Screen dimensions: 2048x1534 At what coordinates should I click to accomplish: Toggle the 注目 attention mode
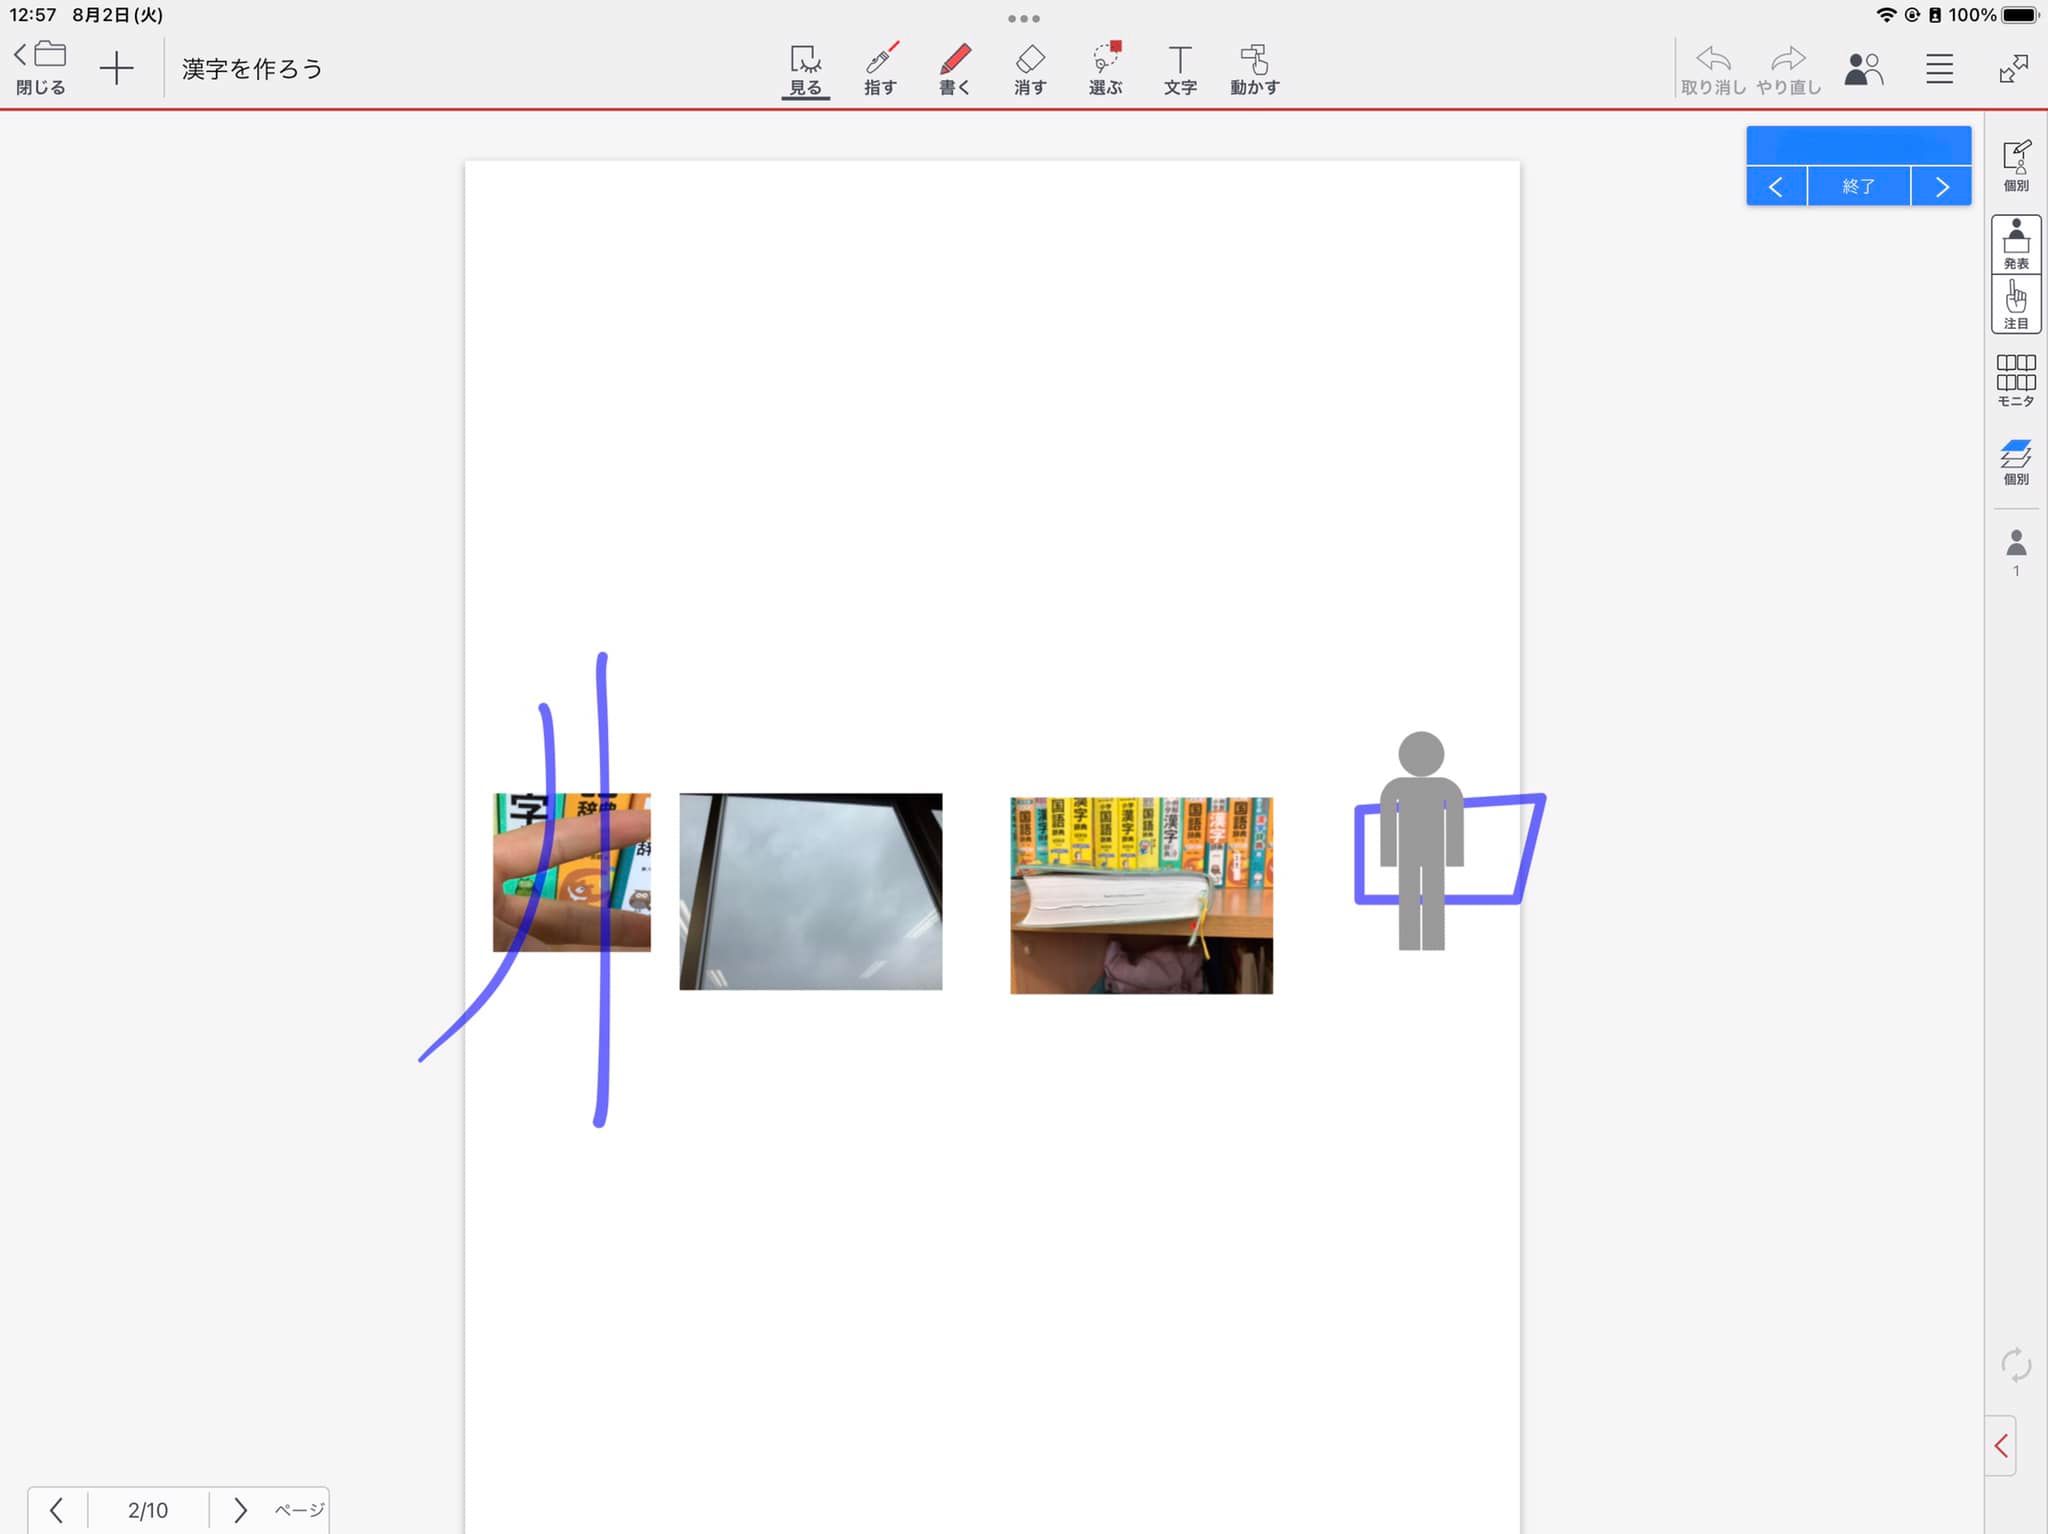[2016, 304]
